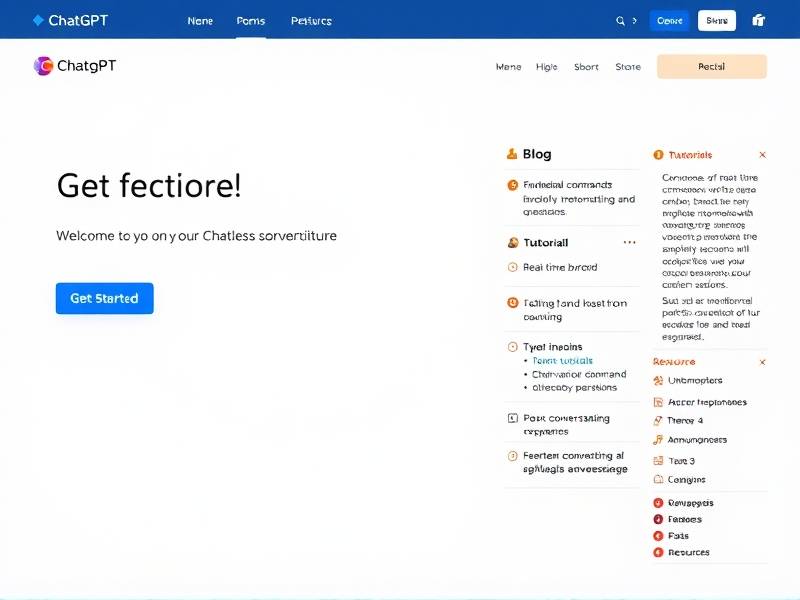Click the peach-colored Pecisl button

click(x=711, y=67)
